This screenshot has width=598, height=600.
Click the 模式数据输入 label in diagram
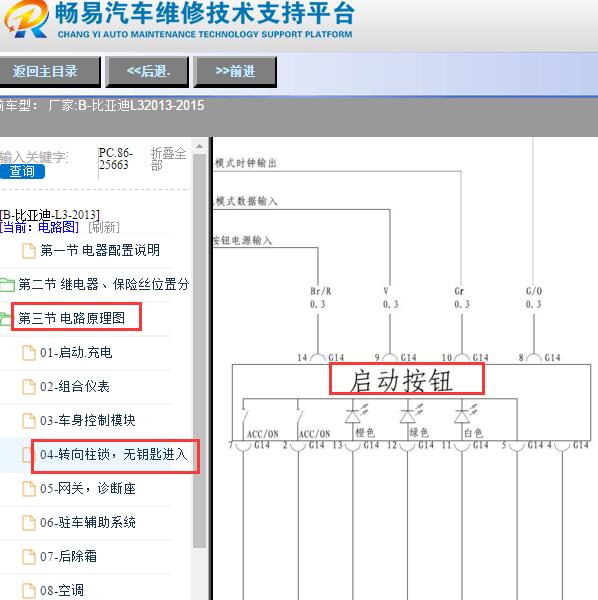246,201
